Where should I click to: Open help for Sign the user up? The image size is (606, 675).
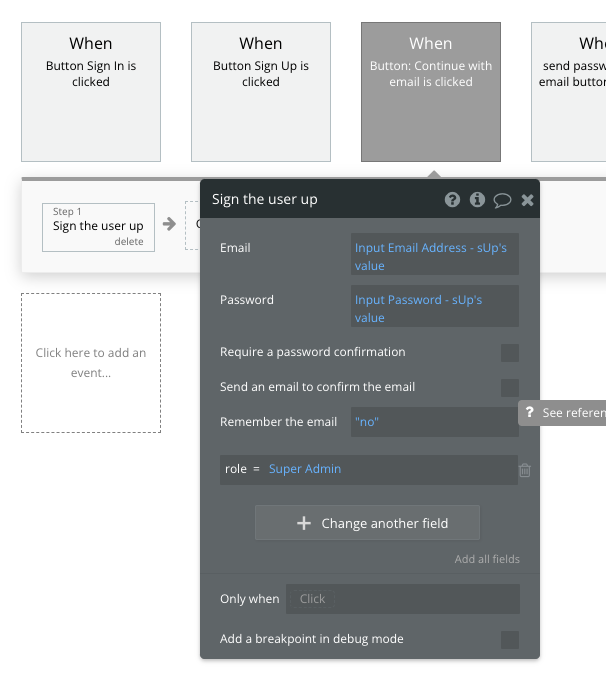[452, 200]
